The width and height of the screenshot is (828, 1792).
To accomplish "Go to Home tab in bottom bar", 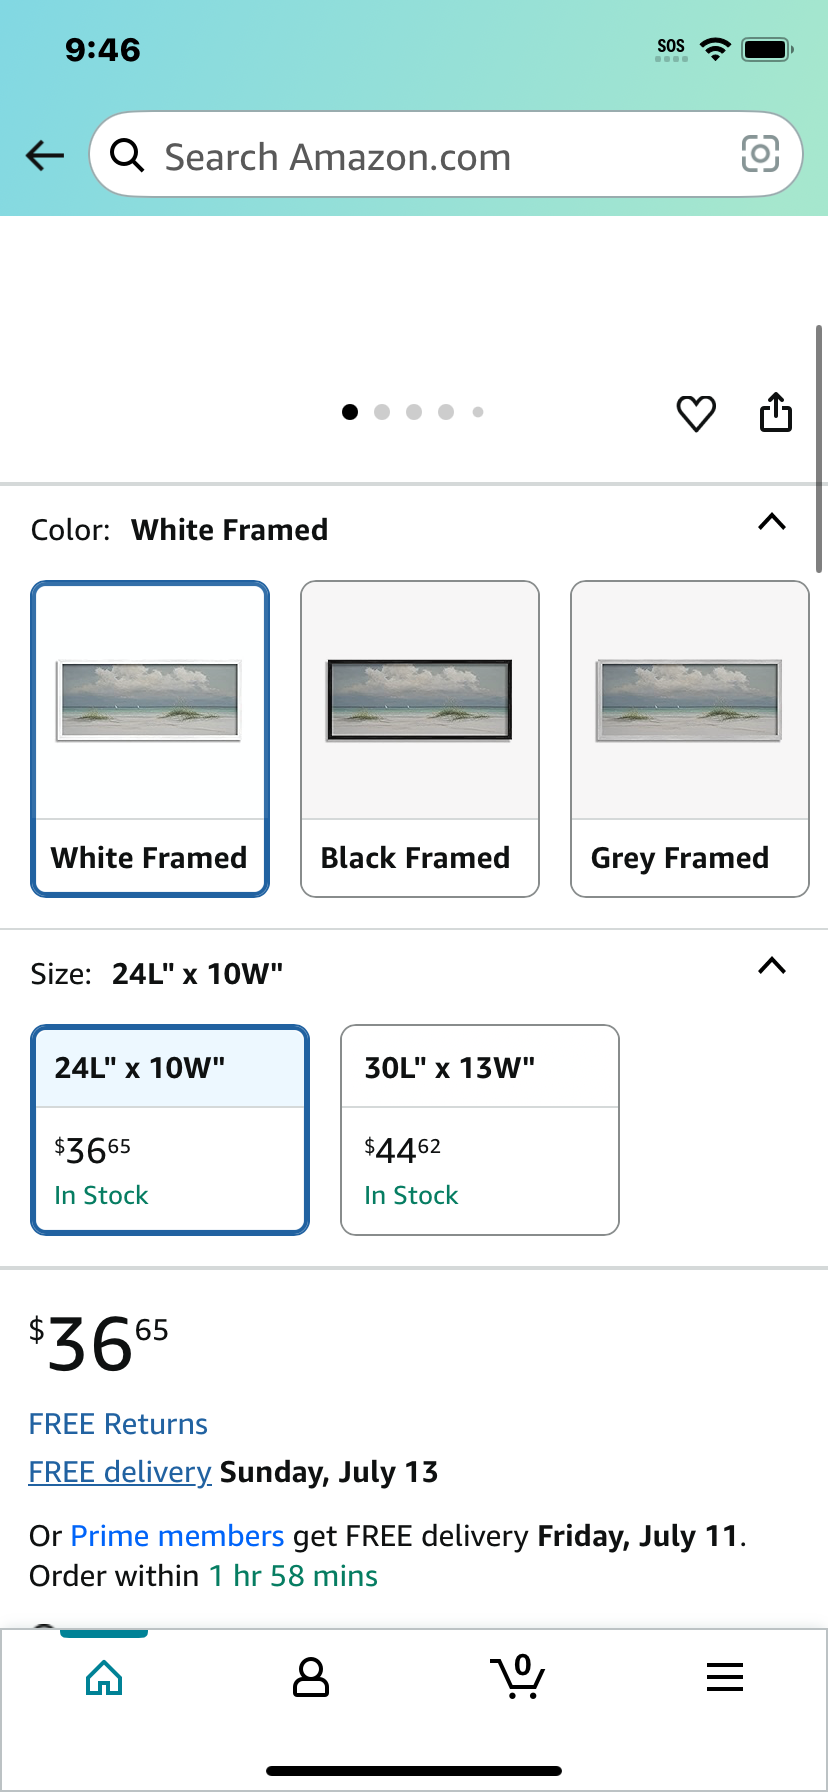I will [104, 1677].
